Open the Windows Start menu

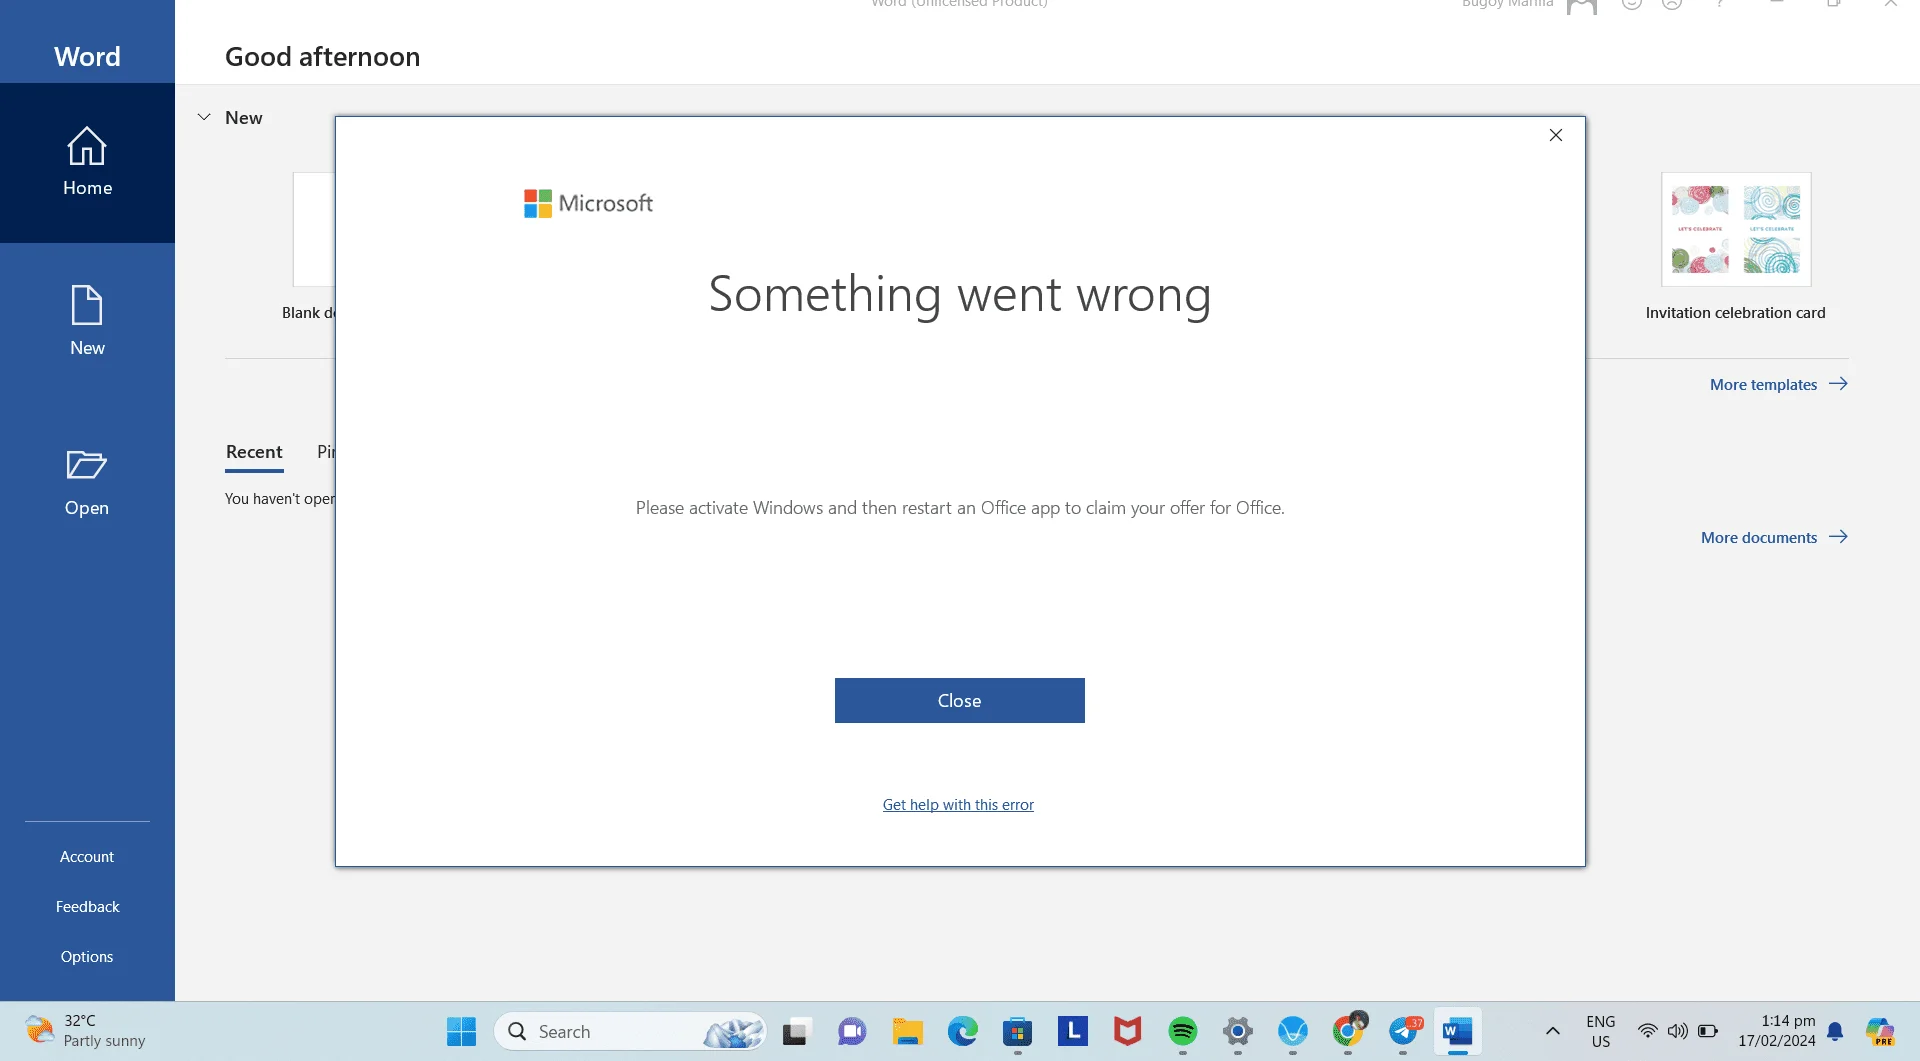(x=461, y=1032)
